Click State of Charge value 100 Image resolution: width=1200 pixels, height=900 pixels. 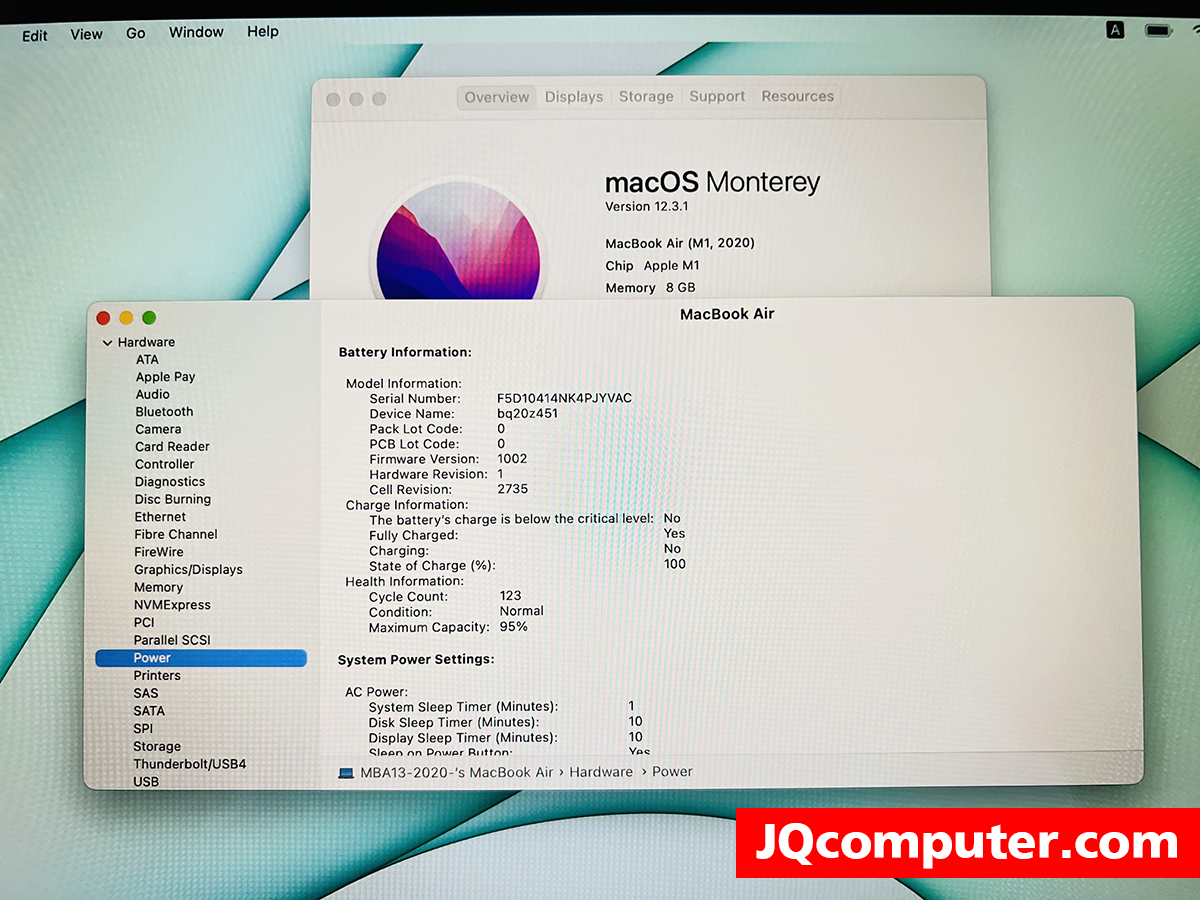coord(675,564)
